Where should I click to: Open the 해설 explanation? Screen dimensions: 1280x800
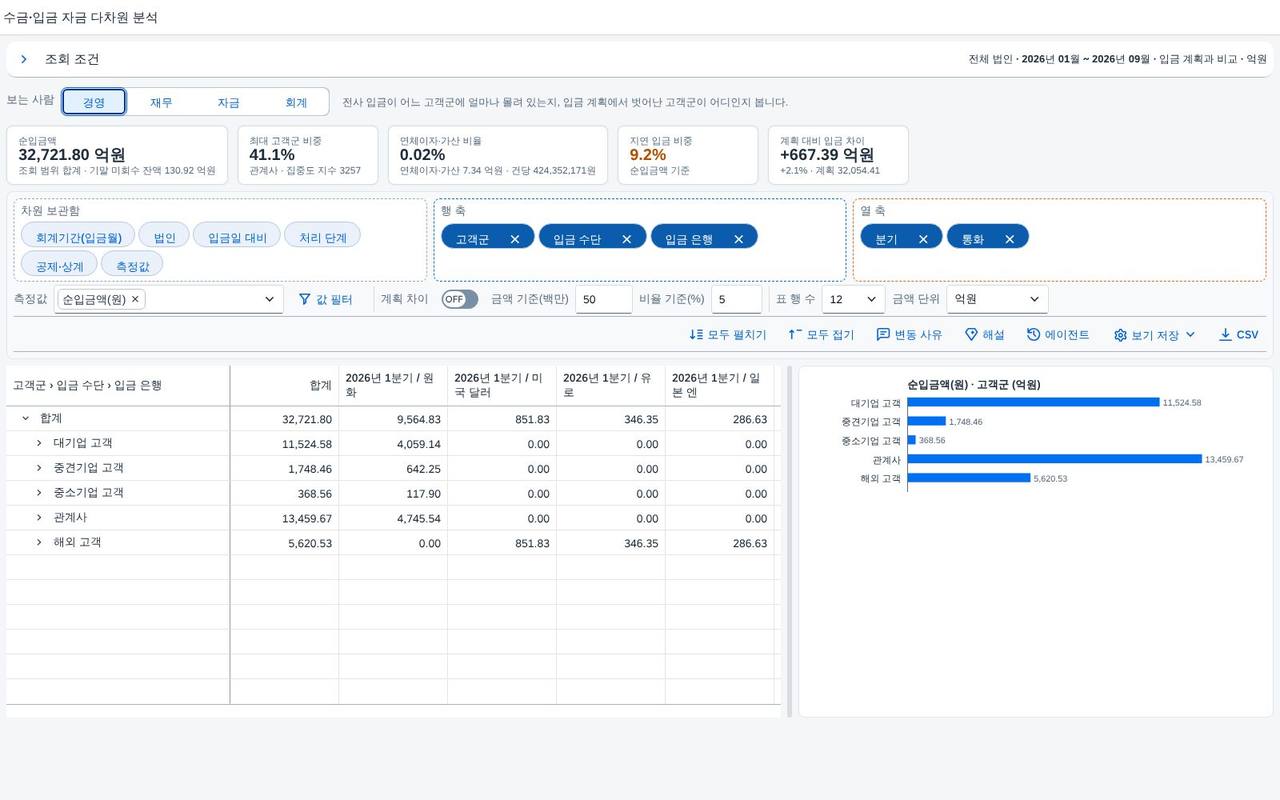click(x=985, y=335)
